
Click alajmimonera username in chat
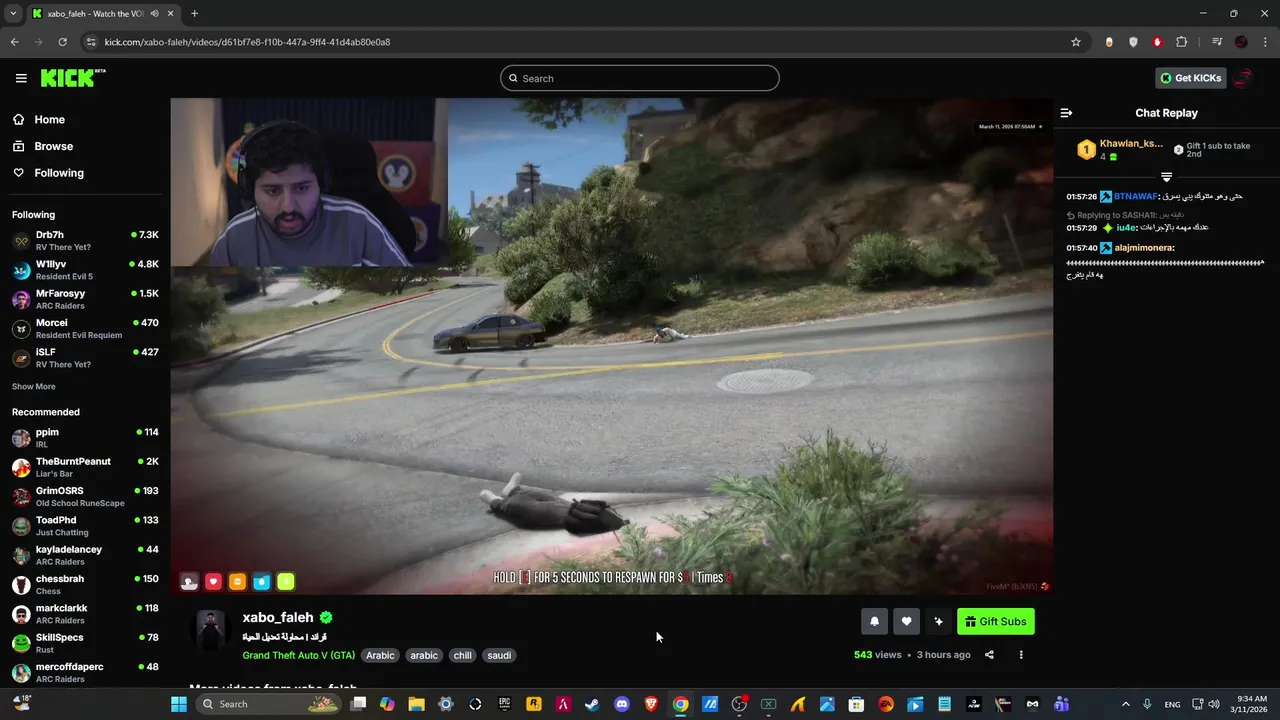[1144, 247]
